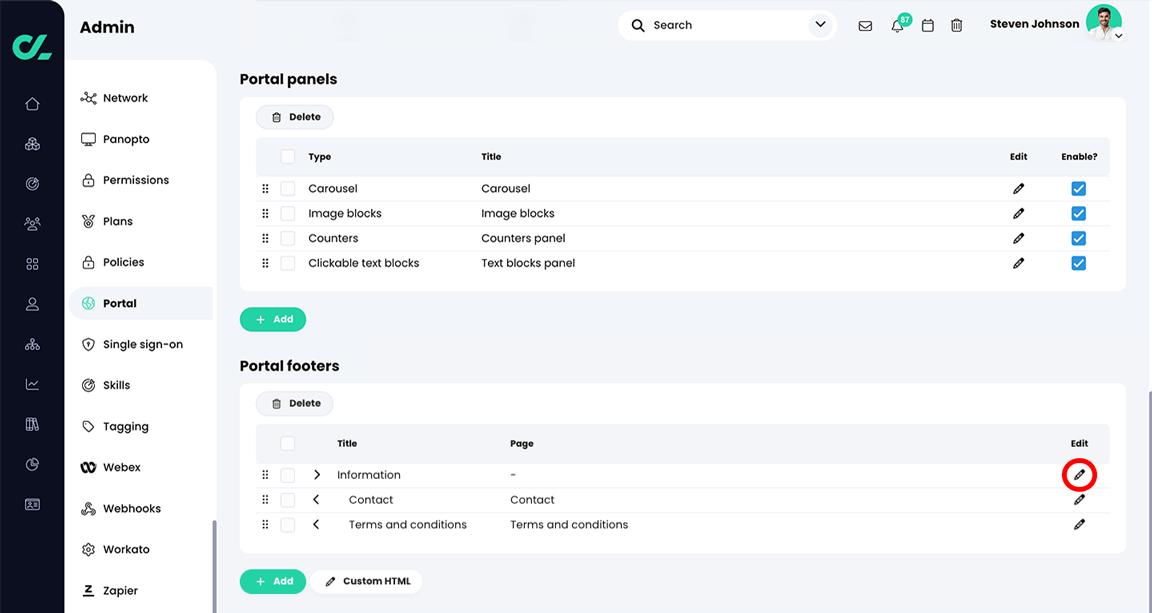Edit the Contact footer via its pencil icon
This screenshot has width=1152, height=613.
[x=1079, y=499]
